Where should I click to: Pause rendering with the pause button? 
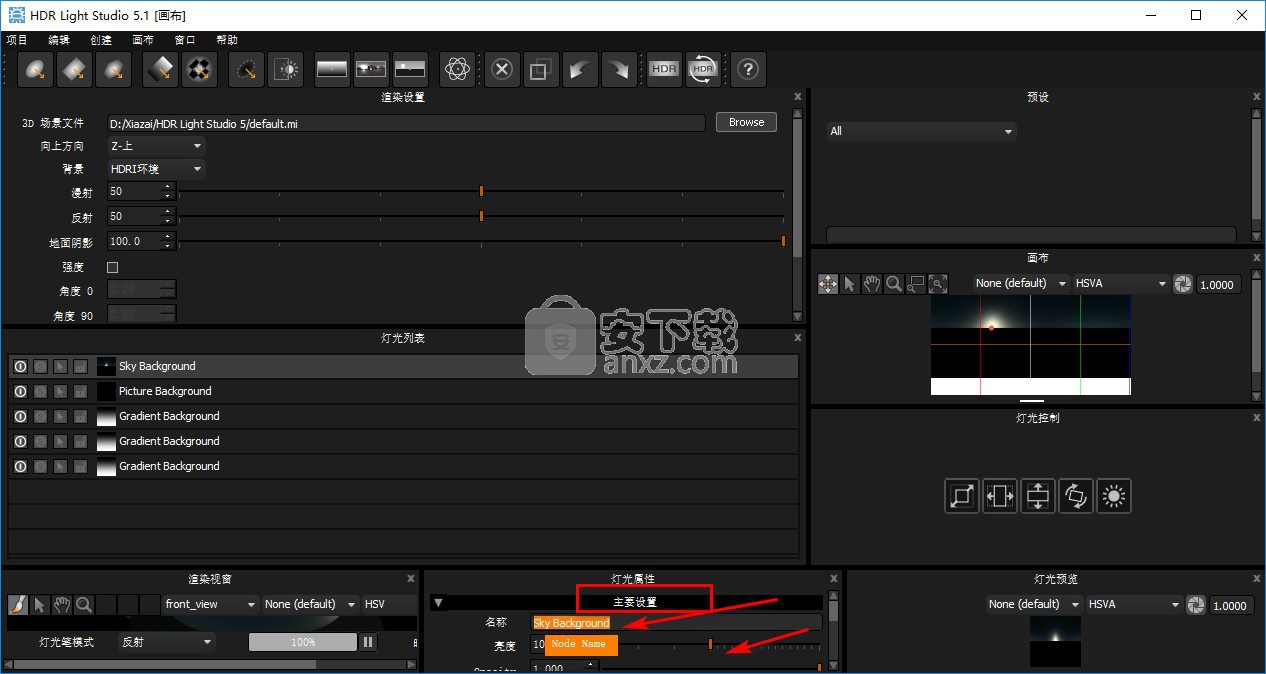[x=368, y=642]
